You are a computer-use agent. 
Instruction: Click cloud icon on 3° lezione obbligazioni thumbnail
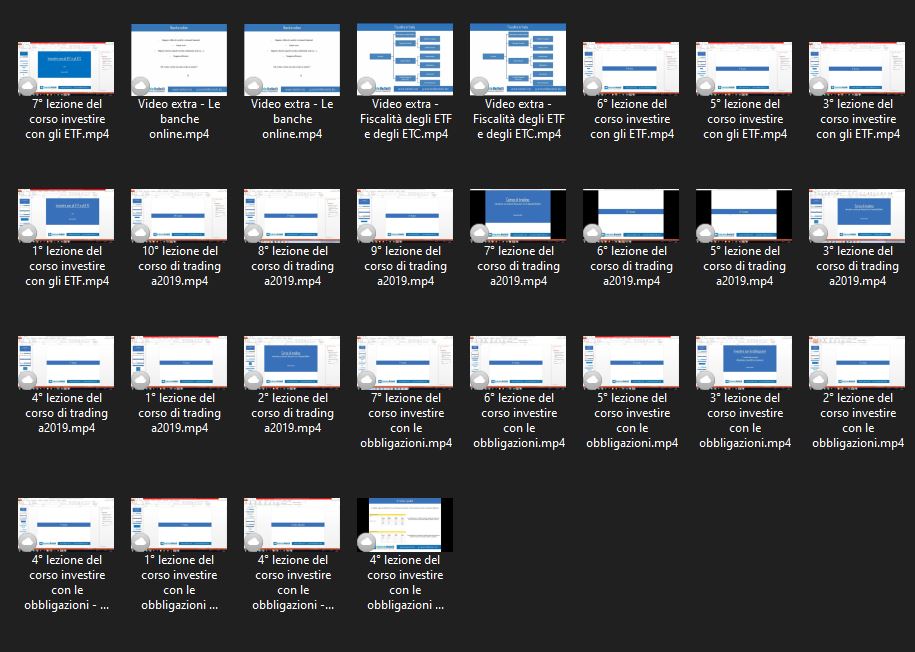coord(707,380)
